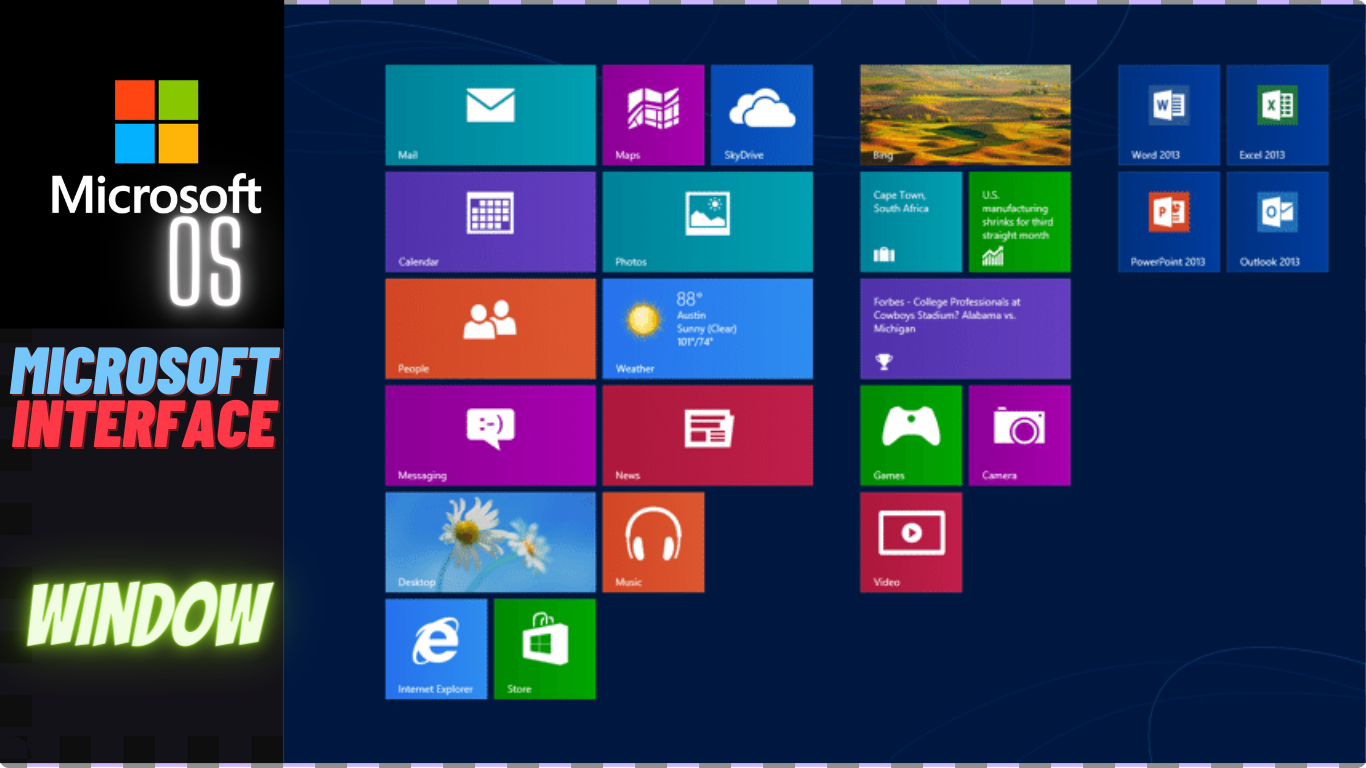Open the Store tile
This screenshot has height=768, width=1366.
(x=545, y=649)
